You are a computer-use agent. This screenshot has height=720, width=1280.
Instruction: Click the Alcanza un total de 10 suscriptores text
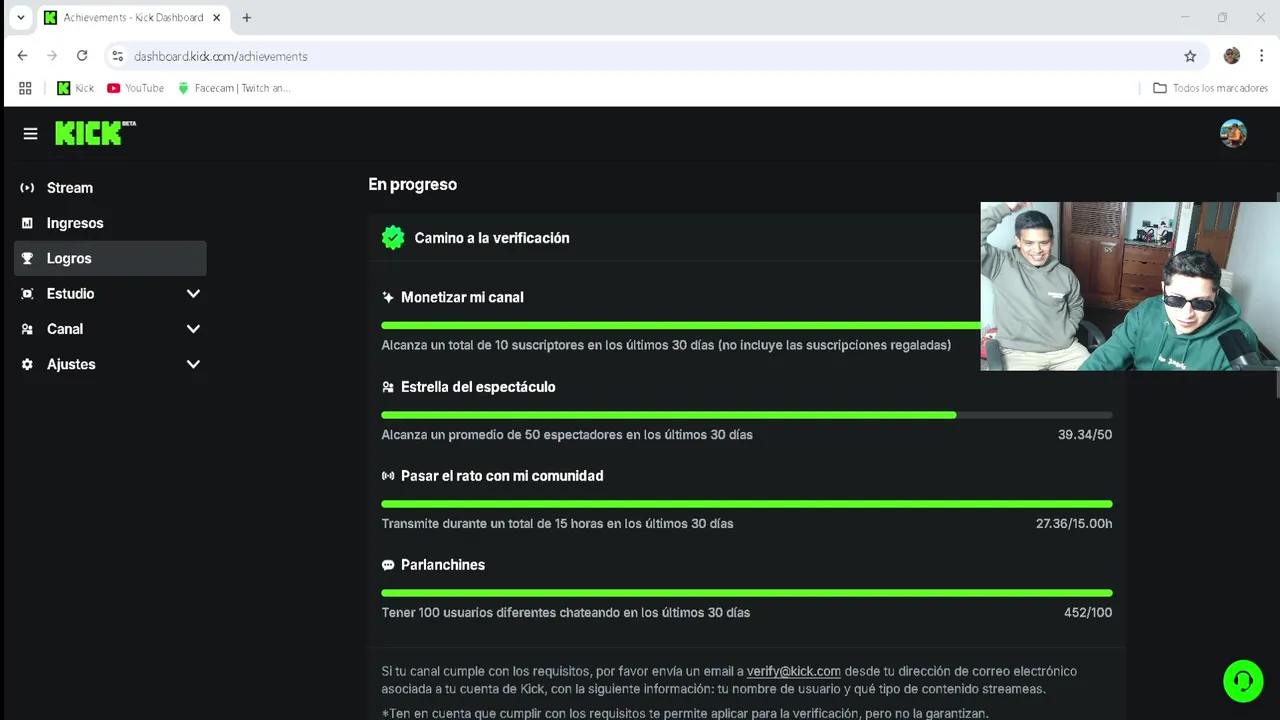click(x=666, y=345)
